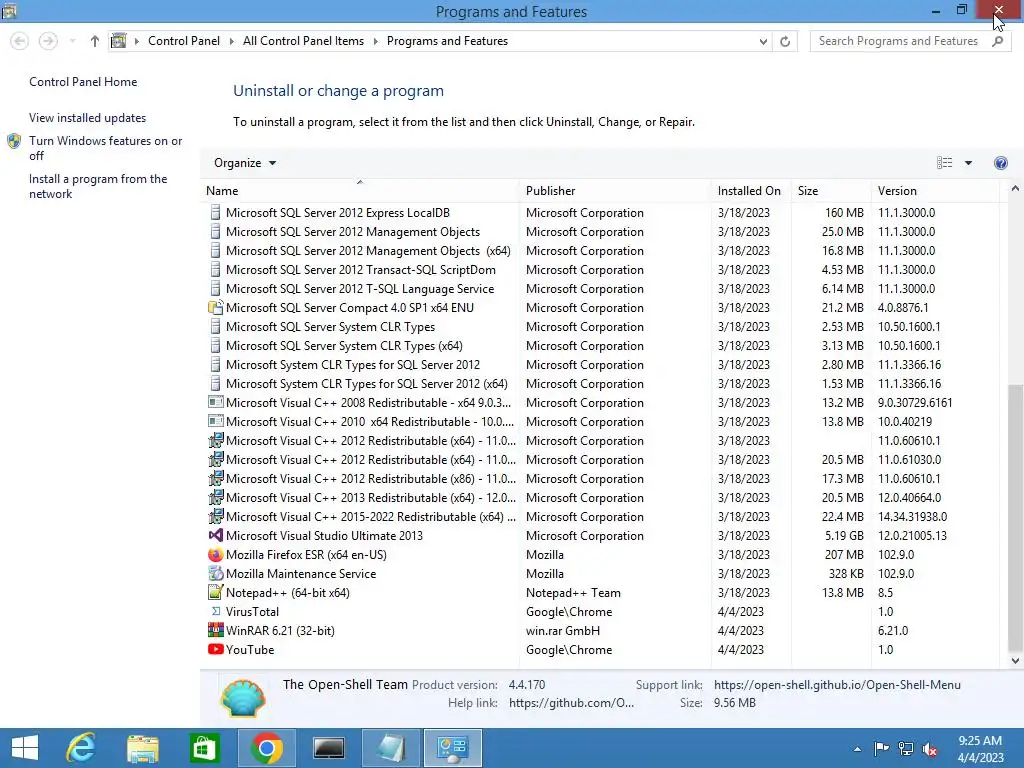Expand the view options dropdown arrow
The height and width of the screenshot is (768, 1024).
[x=968, y=163]
